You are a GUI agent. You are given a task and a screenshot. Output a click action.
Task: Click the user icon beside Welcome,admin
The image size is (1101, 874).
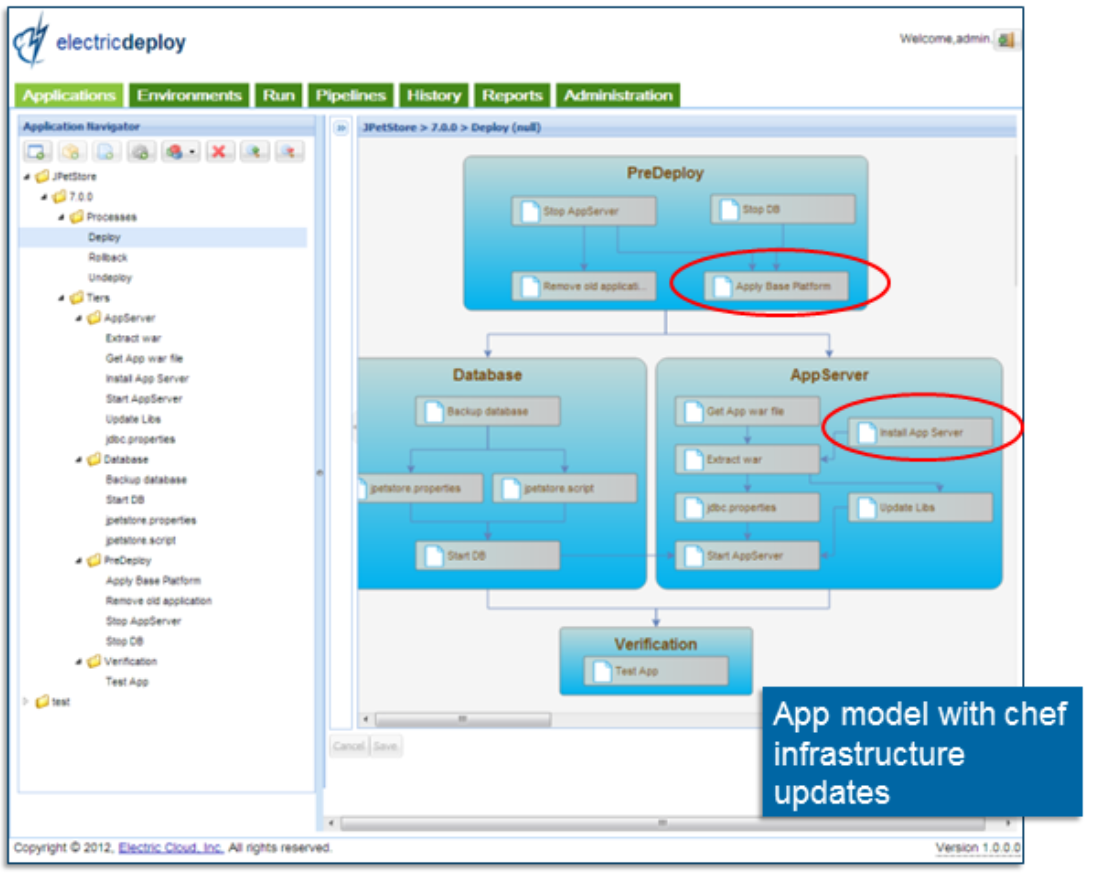pos(1006,40)
